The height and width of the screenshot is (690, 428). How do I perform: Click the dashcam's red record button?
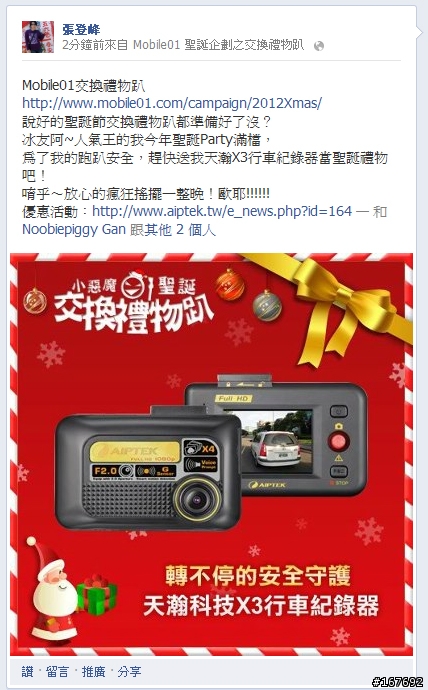pos(338,440)
